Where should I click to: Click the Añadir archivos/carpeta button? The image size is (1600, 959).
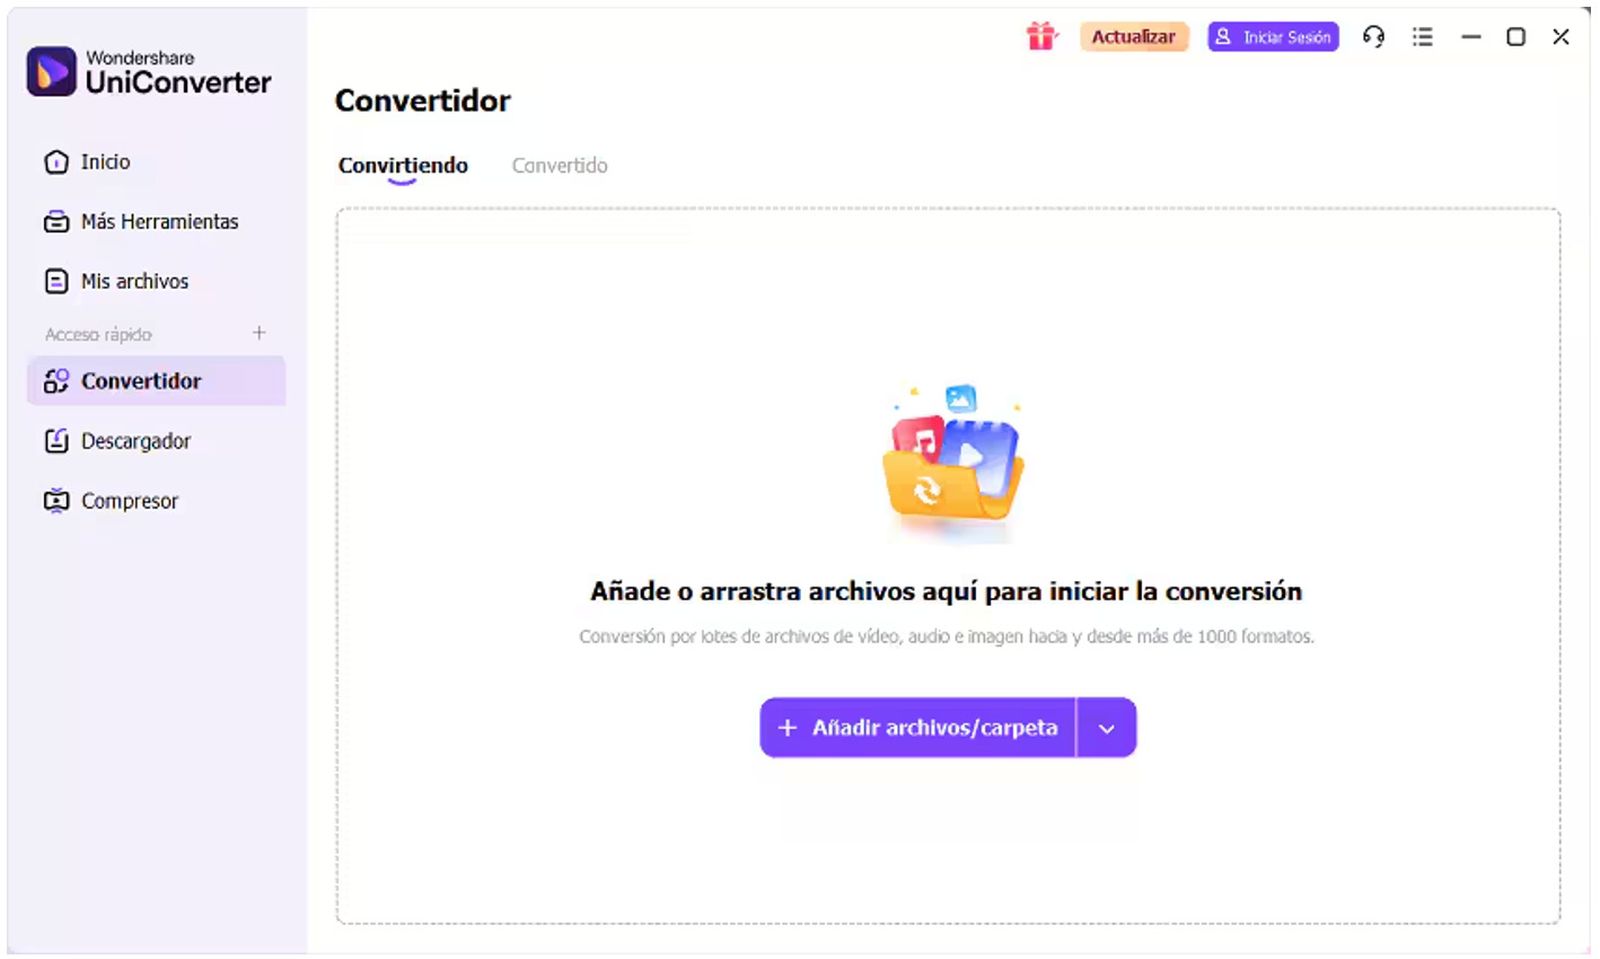click(918, 728)
